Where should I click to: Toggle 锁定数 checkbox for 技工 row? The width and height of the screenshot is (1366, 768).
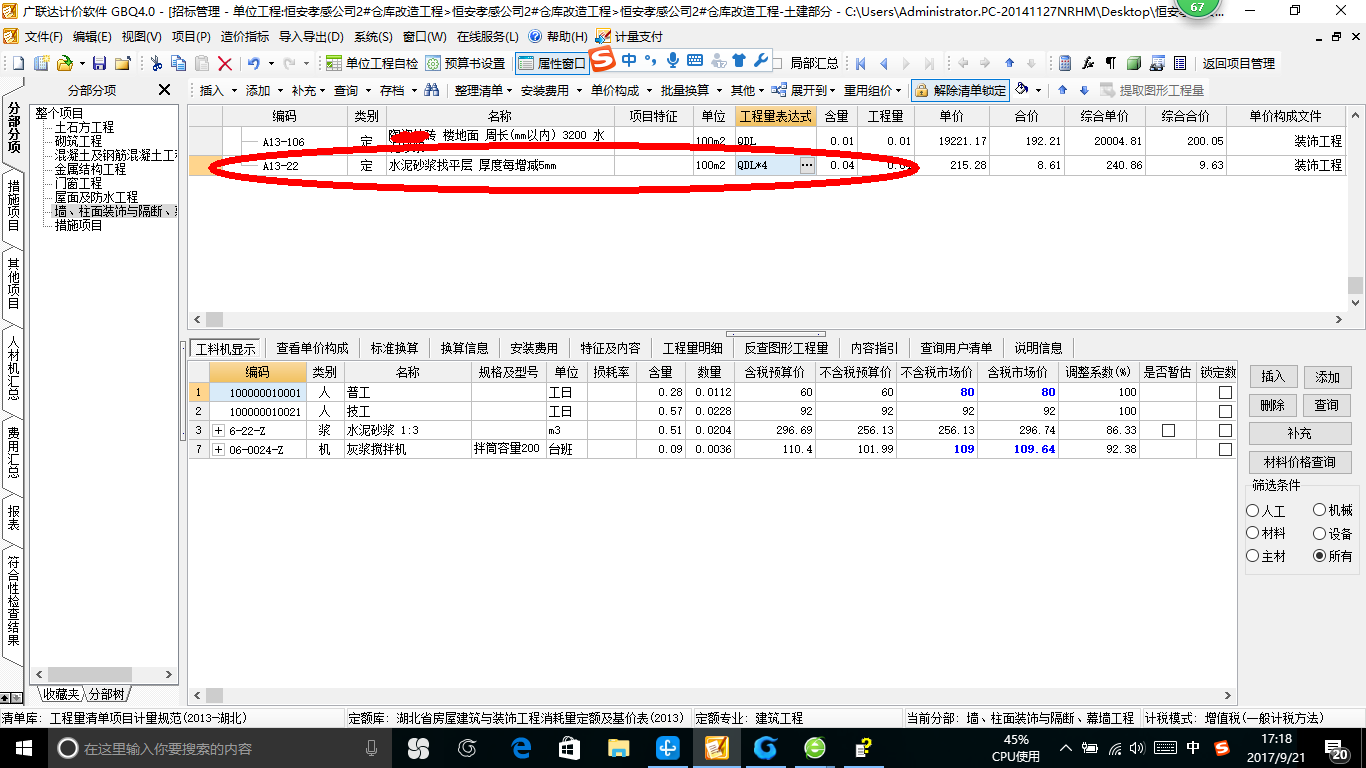1225,411
